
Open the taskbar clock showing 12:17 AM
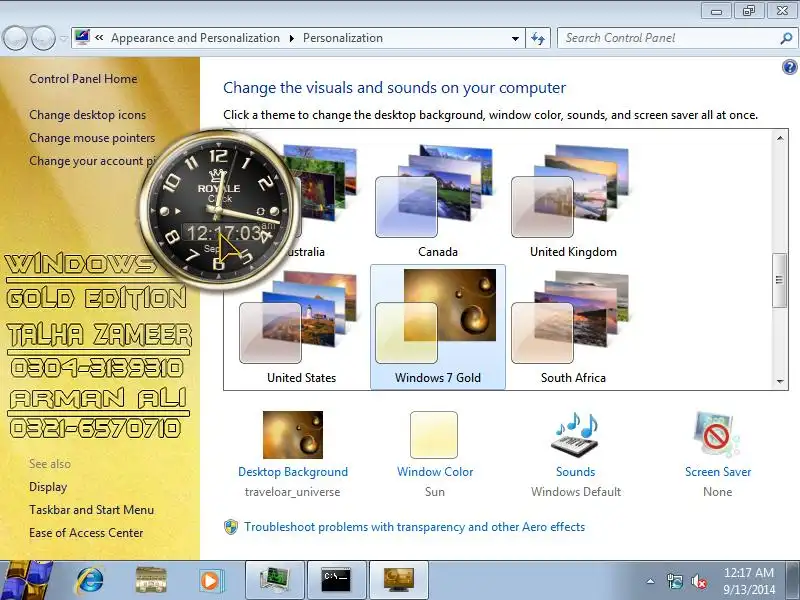(x=748, y=581)
